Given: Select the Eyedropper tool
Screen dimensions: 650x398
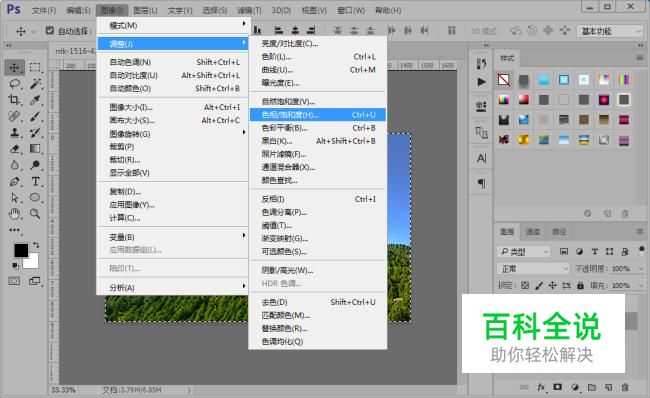Looking at the screenshot, I should pyautogui.click(x=35, y=100).
